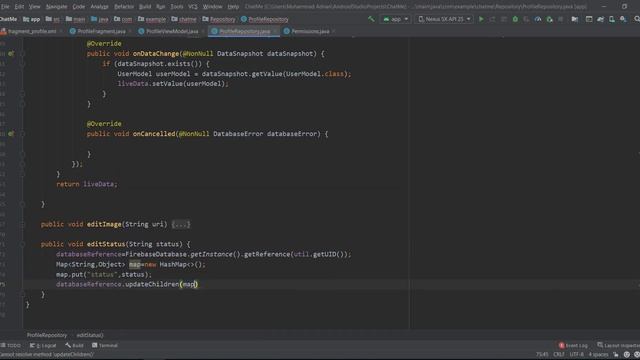Open the run configuration 'app' dropdown
The height and width of the screenshot is (360, 640).
[396, 19]
